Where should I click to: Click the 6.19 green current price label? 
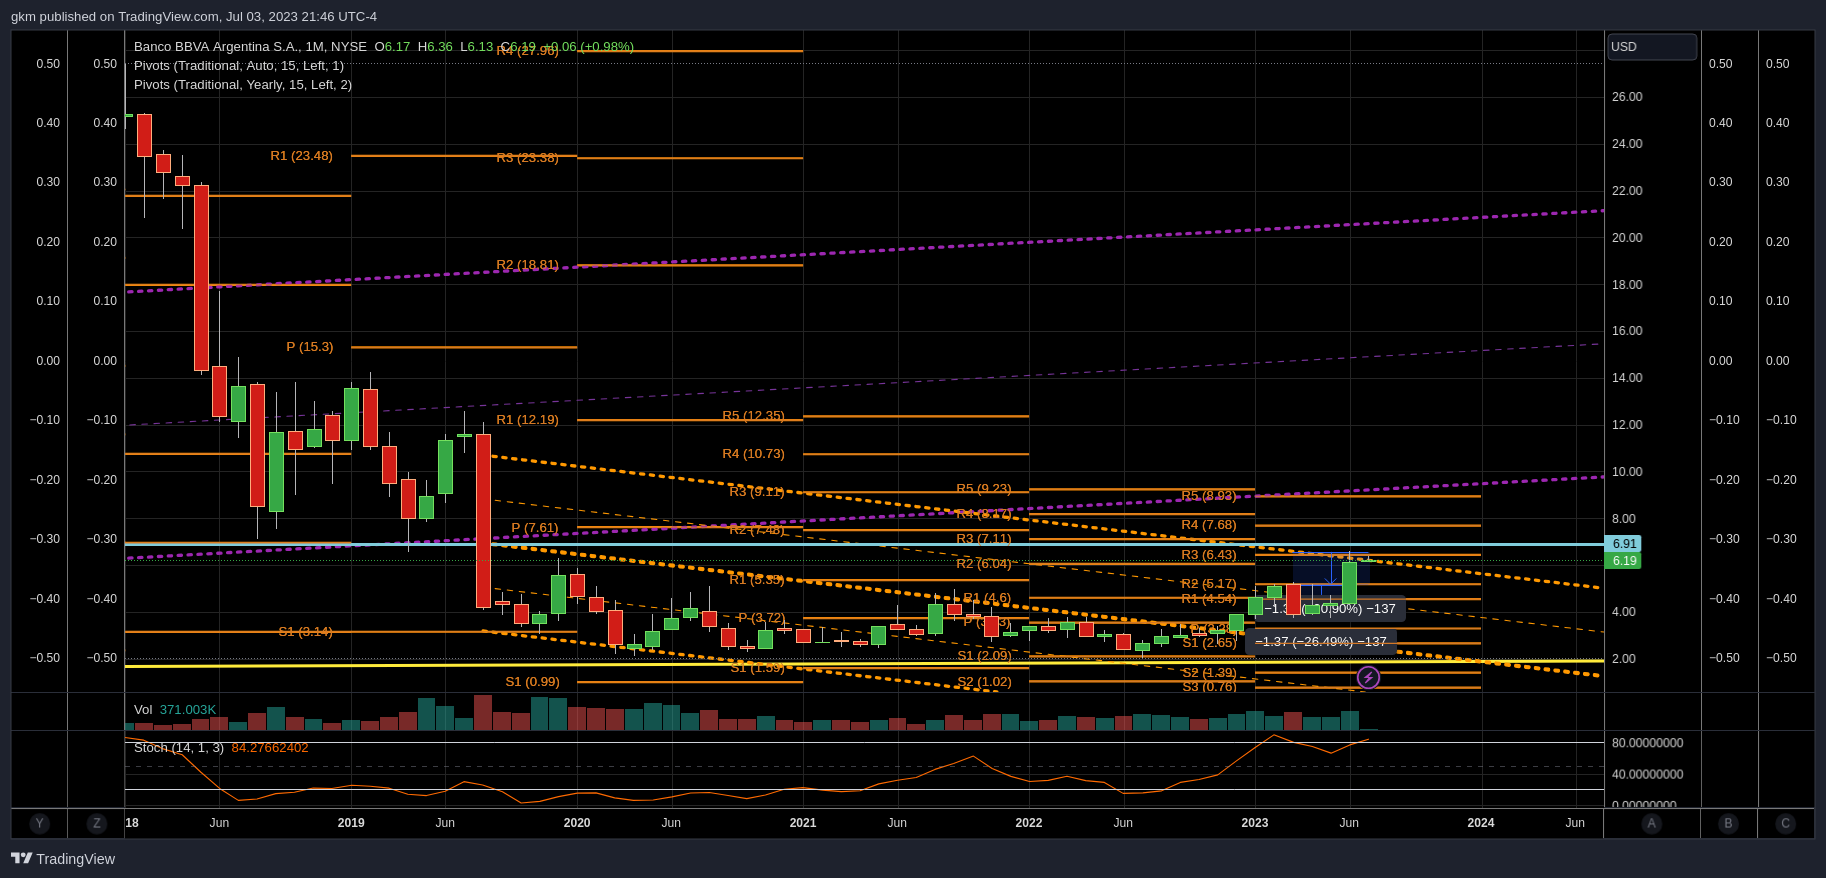pyautogui.click(x=1623, y=561)
